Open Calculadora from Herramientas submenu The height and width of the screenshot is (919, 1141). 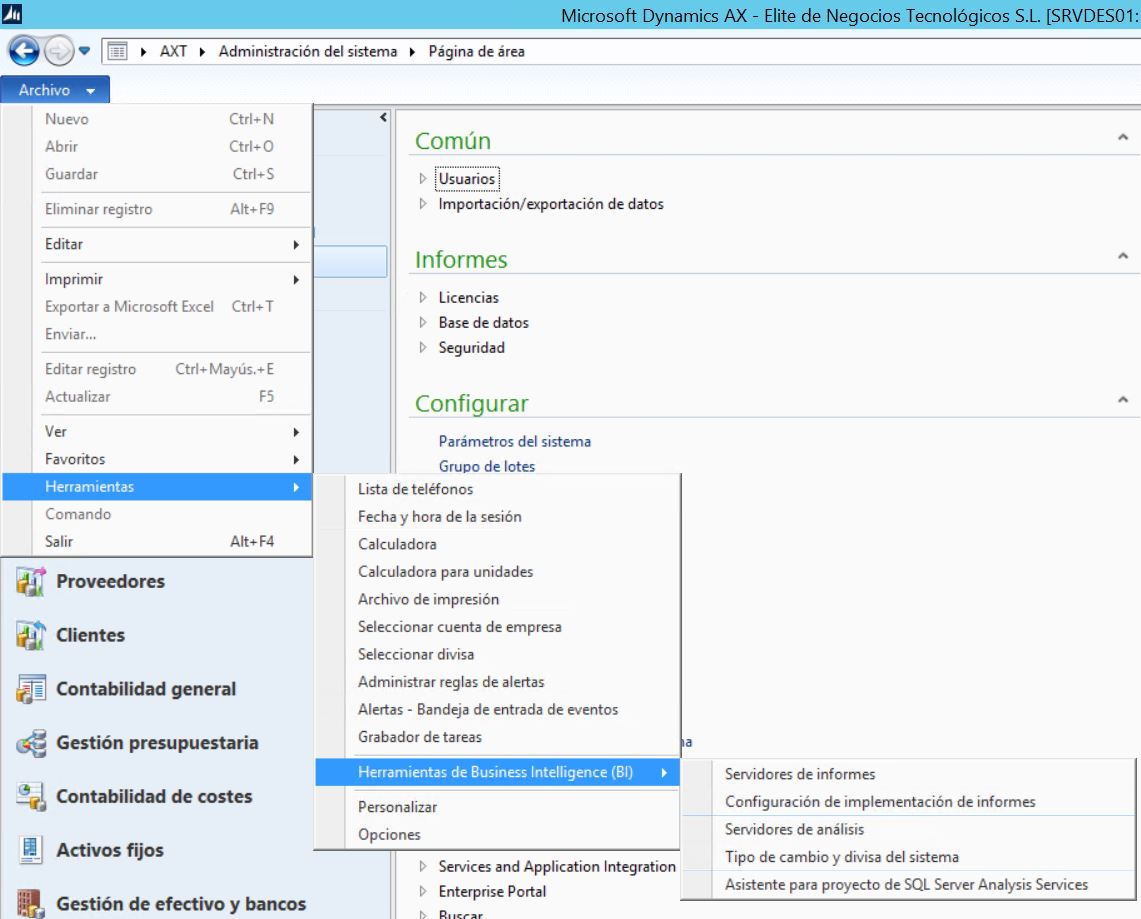click(498, 544)
